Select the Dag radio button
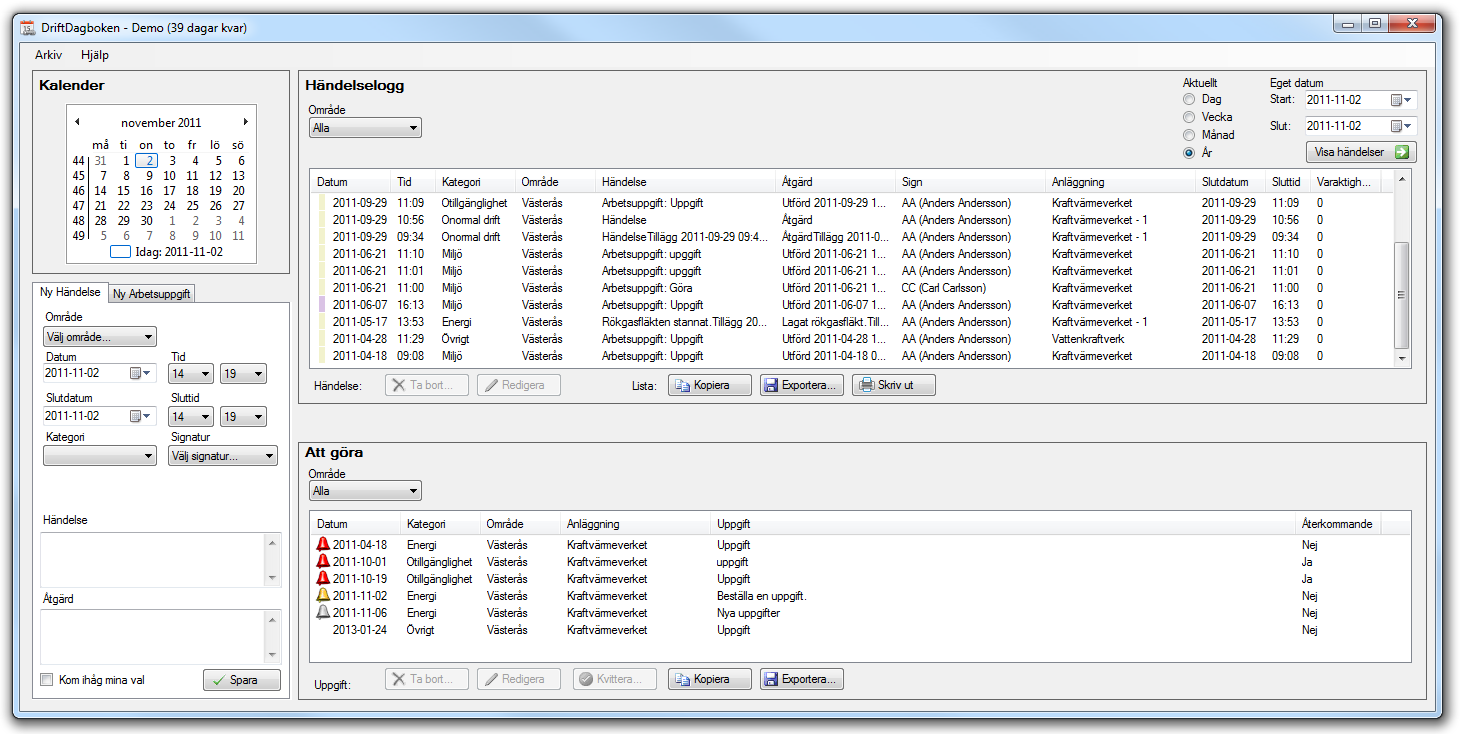This screenshot has height=734, width=1464. (1188, 99)
